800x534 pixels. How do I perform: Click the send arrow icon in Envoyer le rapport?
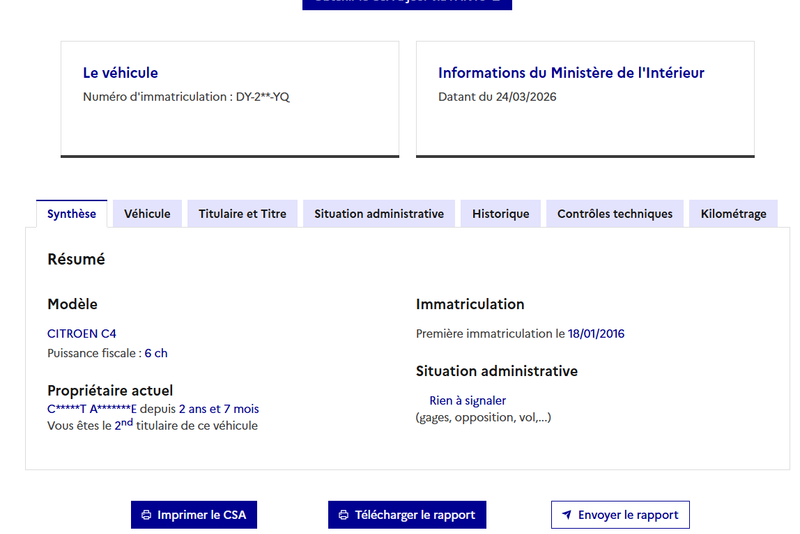tap(566, 515)
